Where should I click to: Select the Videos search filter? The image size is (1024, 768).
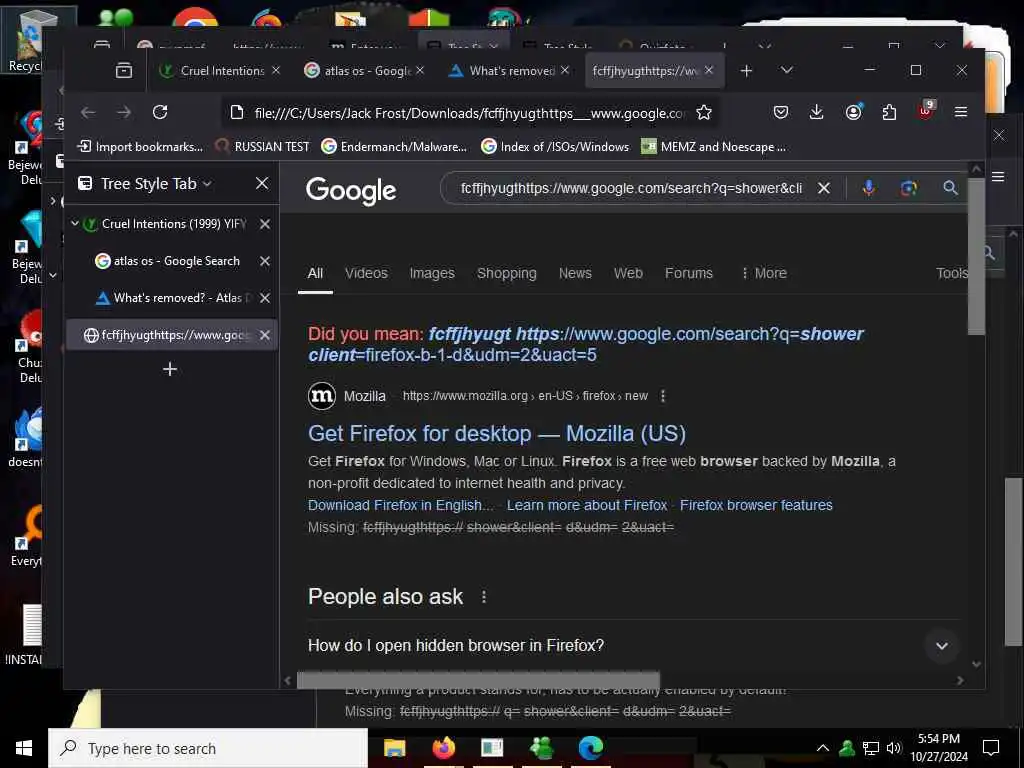[x=366, y=273]
